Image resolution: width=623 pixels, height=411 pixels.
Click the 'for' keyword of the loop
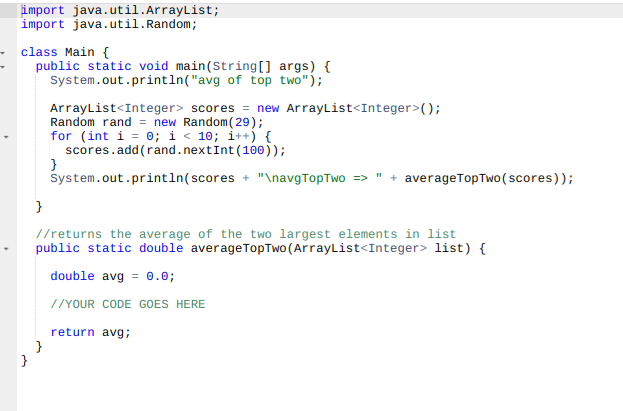(x=61, y=136)
